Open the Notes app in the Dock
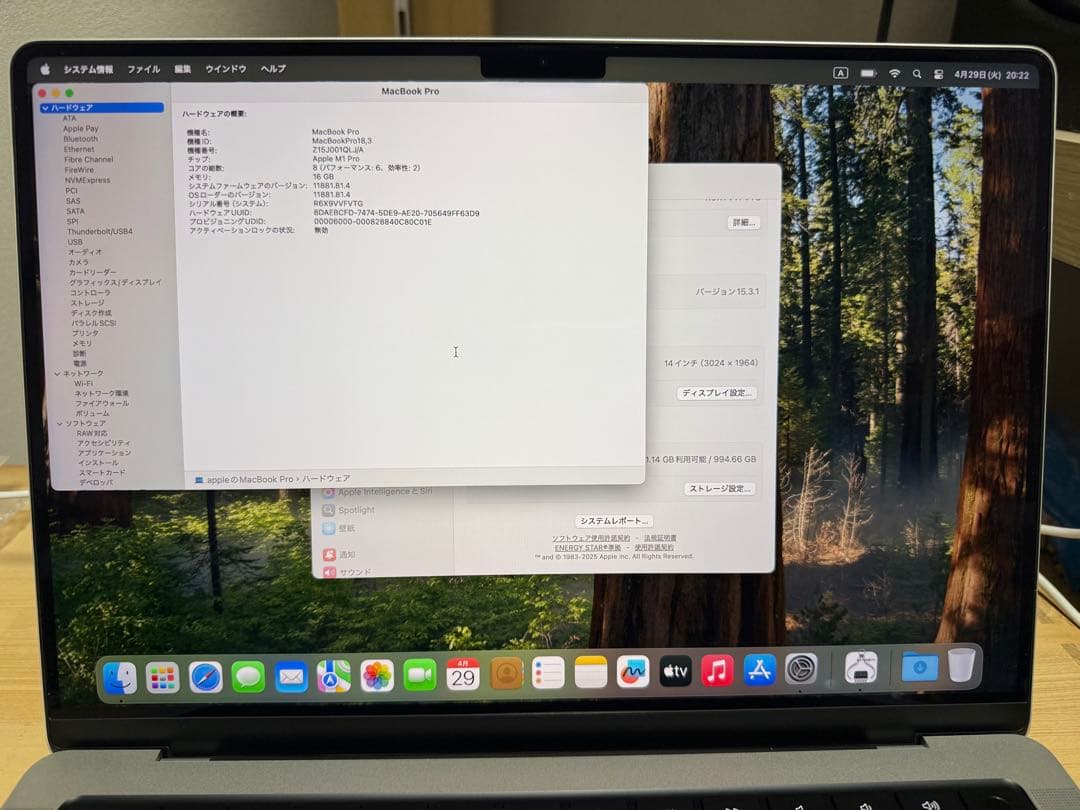Image resolution: width=1080 pixels, height=810 pixels. (591, 672)
